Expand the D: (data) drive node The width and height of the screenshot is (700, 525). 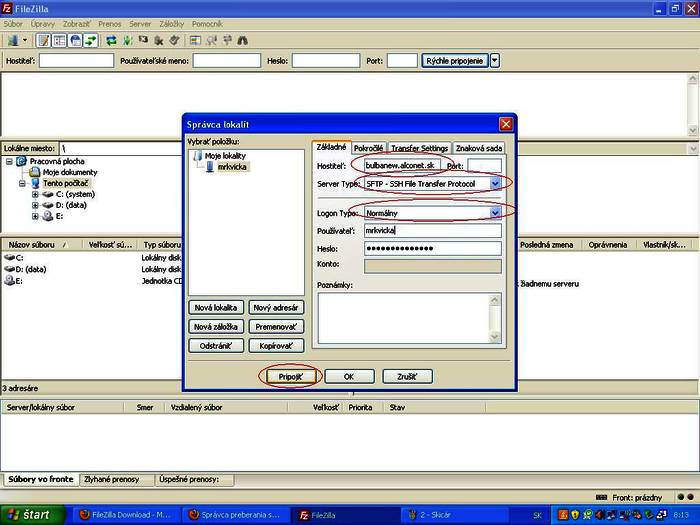coord(35,205)
